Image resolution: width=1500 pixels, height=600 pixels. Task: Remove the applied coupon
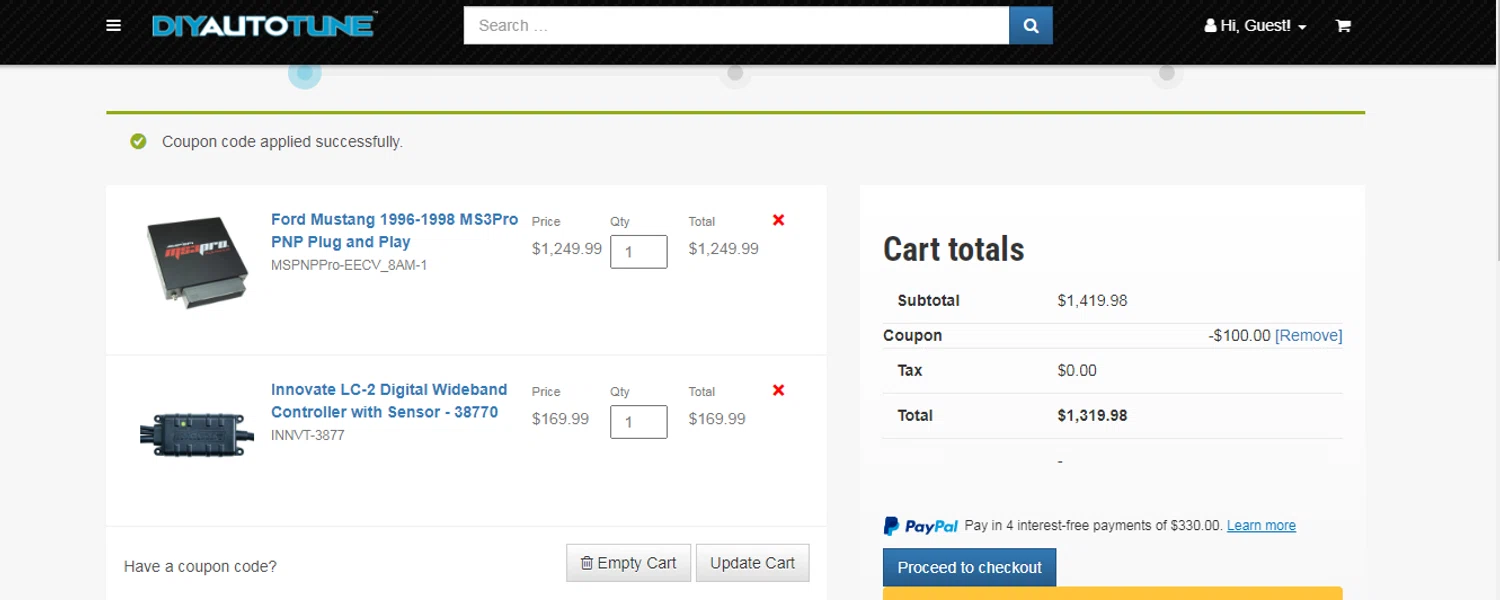1308,336
